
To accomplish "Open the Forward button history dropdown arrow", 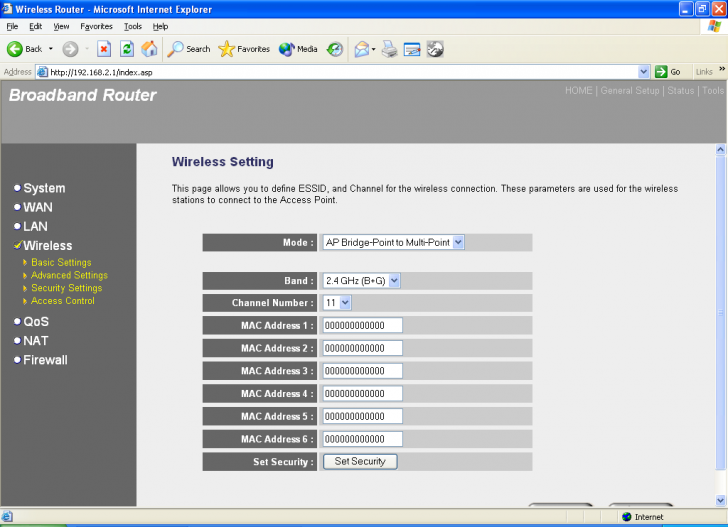I will click(87, 49).
